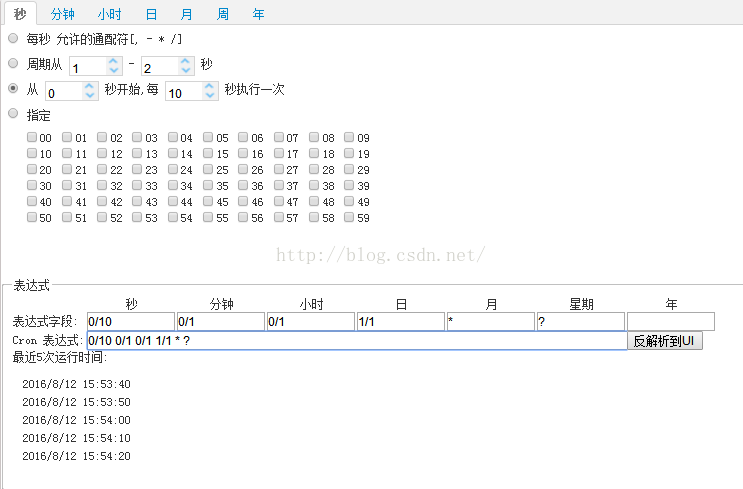Go to the 月 tab

186,14
